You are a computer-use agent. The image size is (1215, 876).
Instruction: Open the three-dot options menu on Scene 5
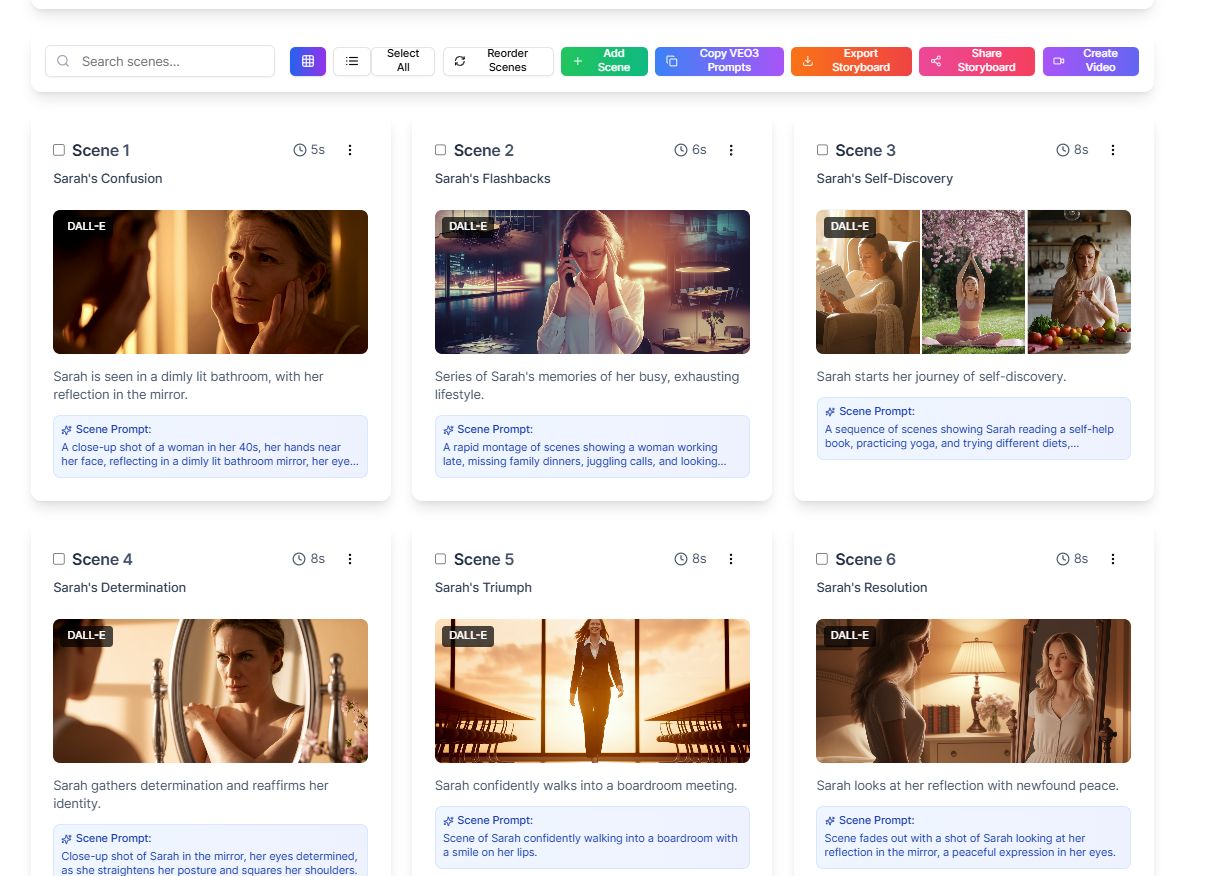[x=731, y=558]
